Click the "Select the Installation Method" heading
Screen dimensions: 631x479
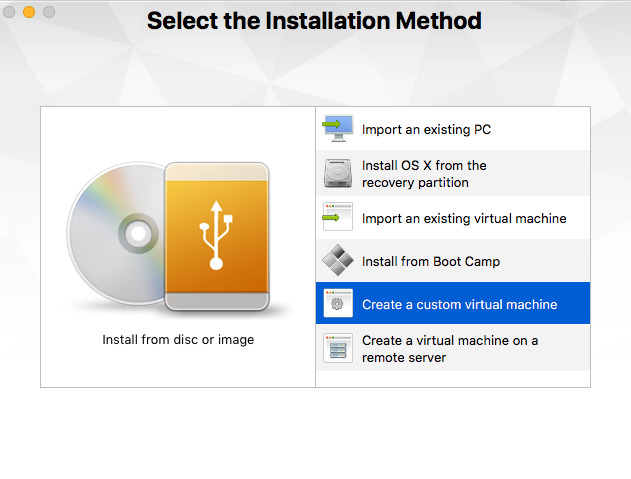click(314, 21)
